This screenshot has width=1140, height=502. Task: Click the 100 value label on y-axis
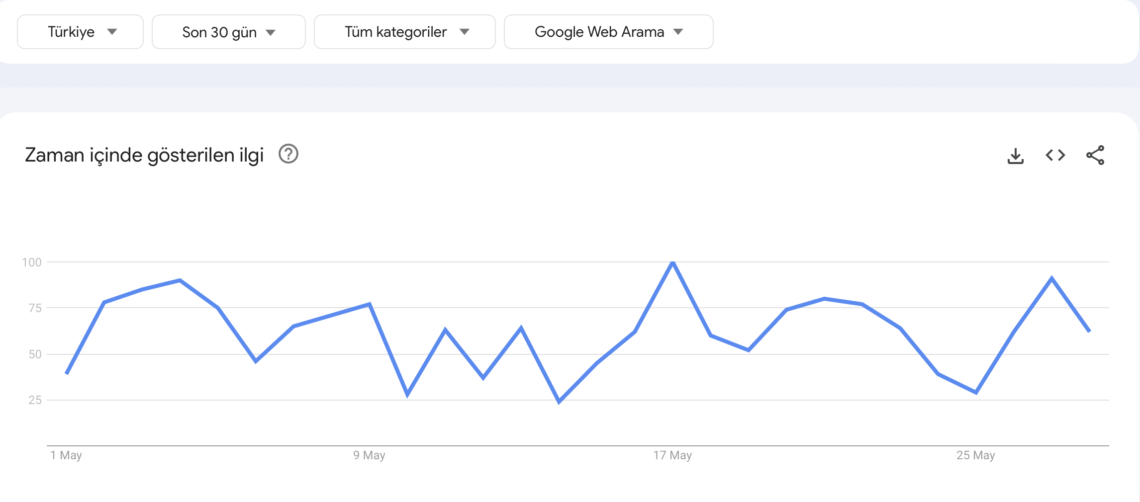point(33,262)
